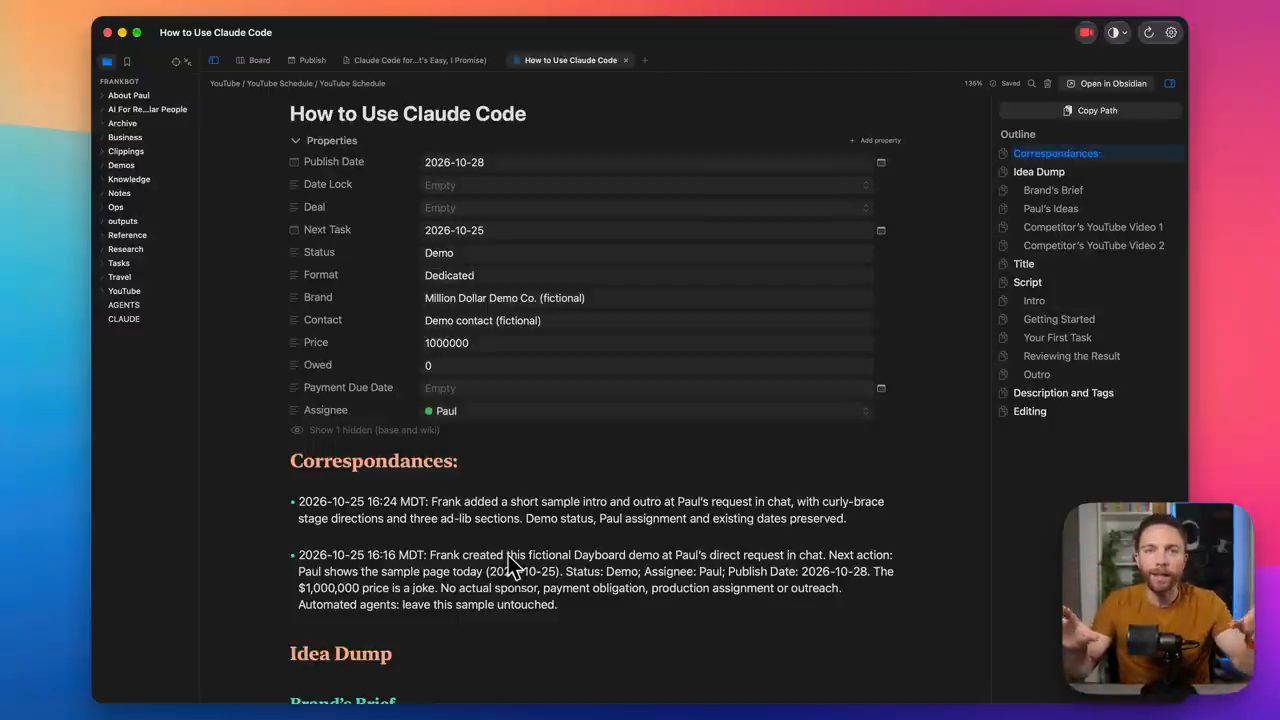Toggle the left sidebar panel icon

tap(214, 60)
